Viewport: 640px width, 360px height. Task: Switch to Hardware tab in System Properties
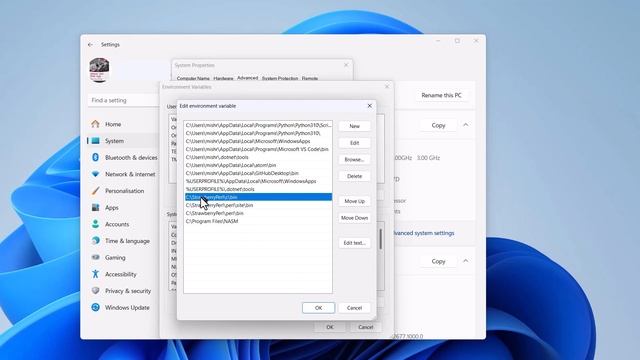coord(223,78)
